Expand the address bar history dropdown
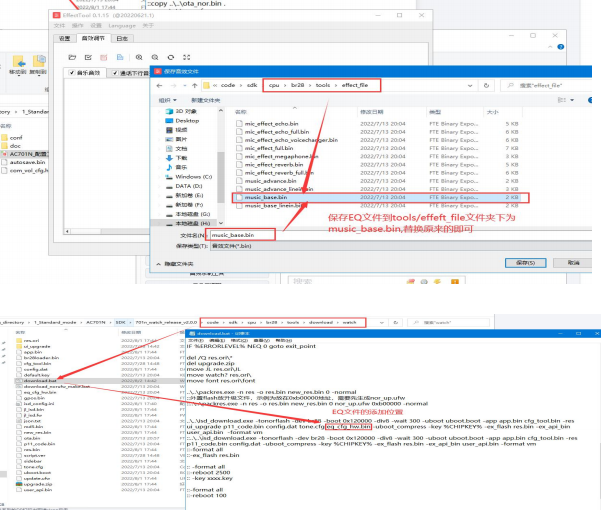Screen dimensions: 601x510 pos(470,85)
